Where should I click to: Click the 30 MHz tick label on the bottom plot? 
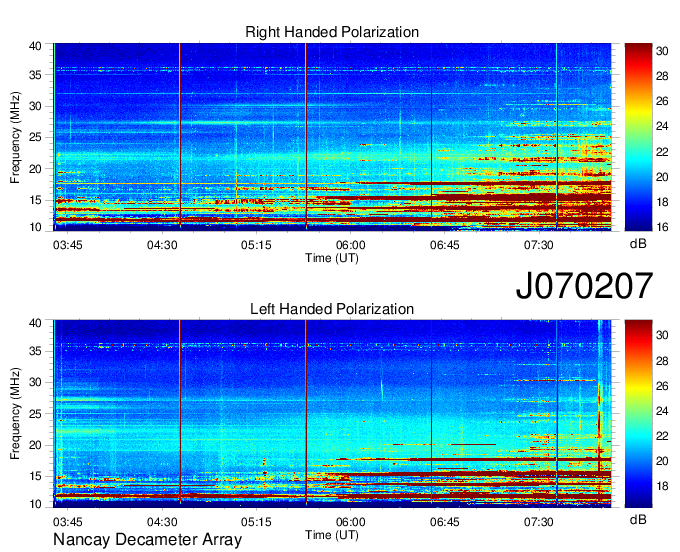click(x=35, y=382)
